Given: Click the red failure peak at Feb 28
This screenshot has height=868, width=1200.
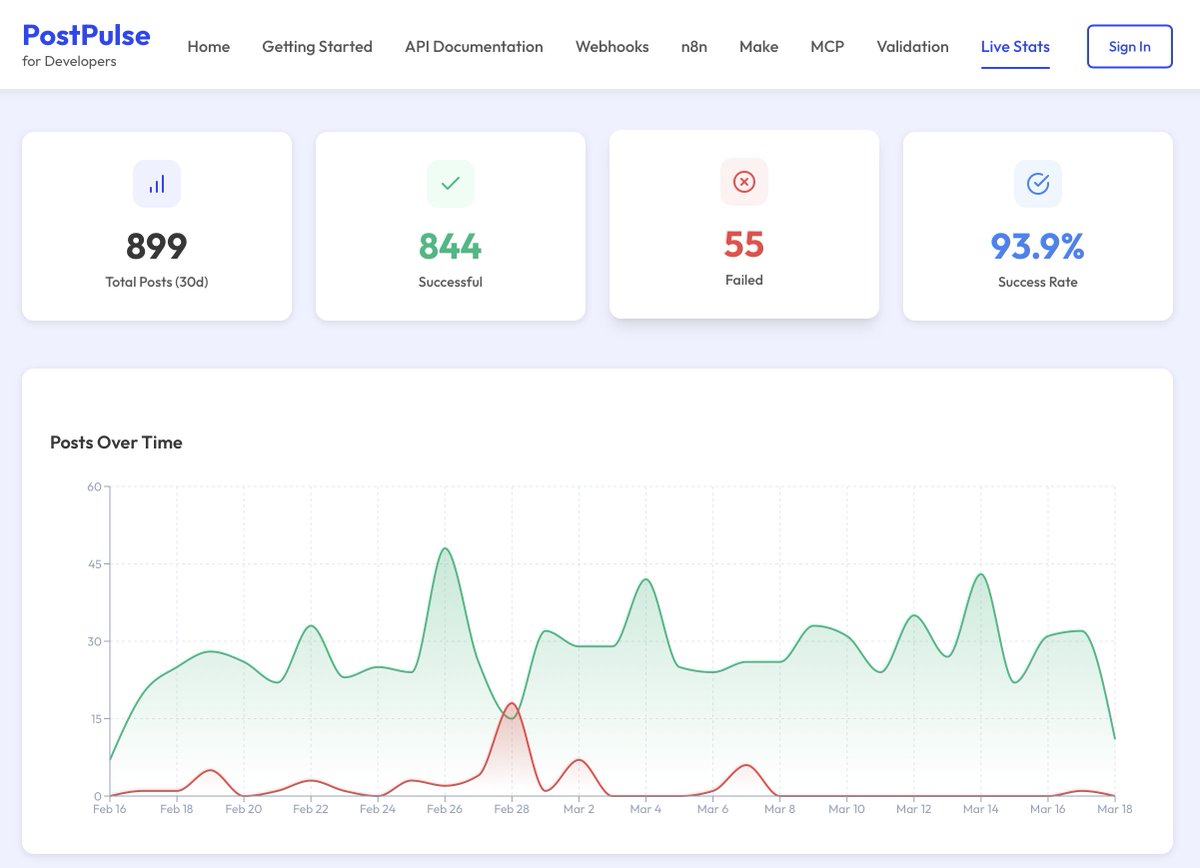Looking at the screenshot, I should point(512,704).
